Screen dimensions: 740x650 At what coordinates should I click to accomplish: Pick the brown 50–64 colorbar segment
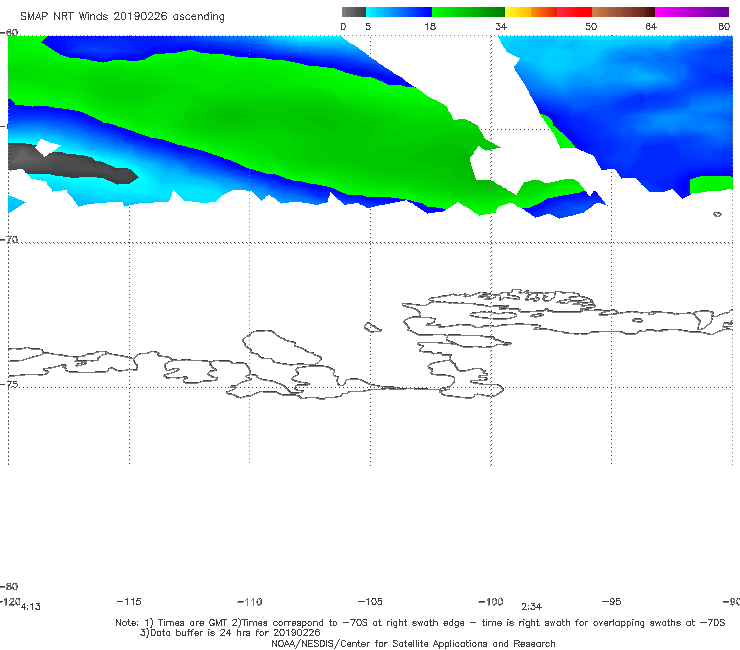tap(623, 12)
